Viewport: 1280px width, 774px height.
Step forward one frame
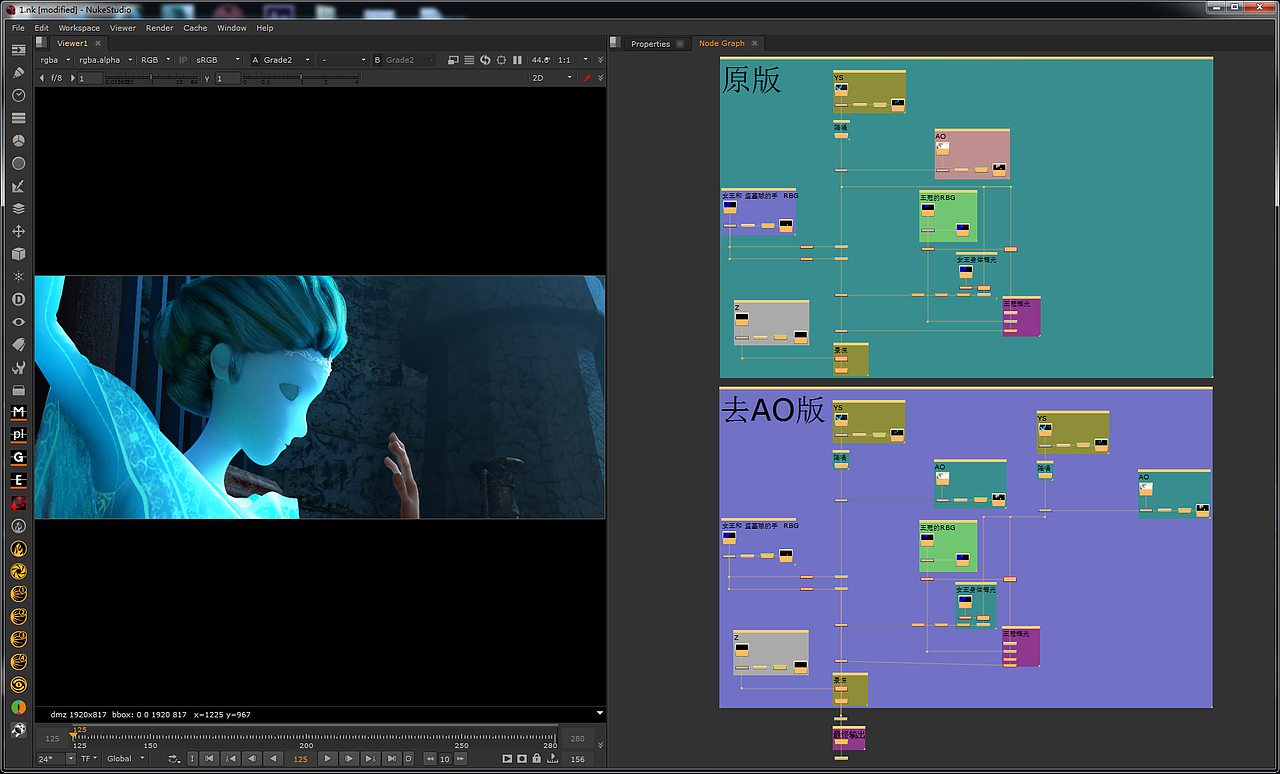(349, 758)
